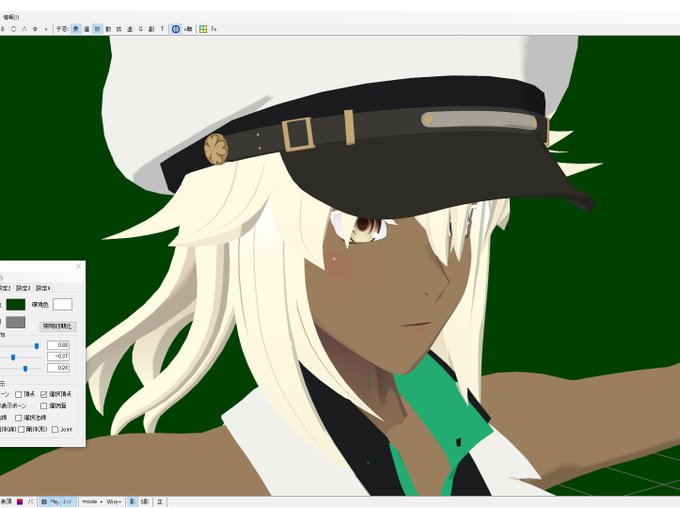Screen dimensions: 680x508
Task: Toggle the first highlighted 表 toolbar button
Action: tap(76, 29)
